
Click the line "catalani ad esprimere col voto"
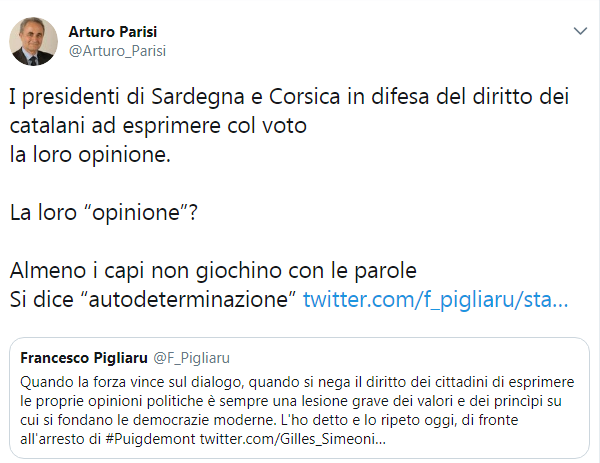[x=158, y=126]
